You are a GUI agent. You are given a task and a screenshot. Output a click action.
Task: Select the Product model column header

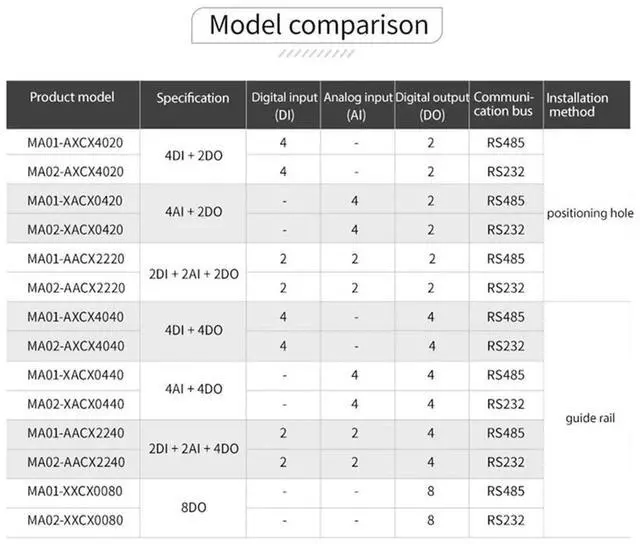click(x=72, y=97)
